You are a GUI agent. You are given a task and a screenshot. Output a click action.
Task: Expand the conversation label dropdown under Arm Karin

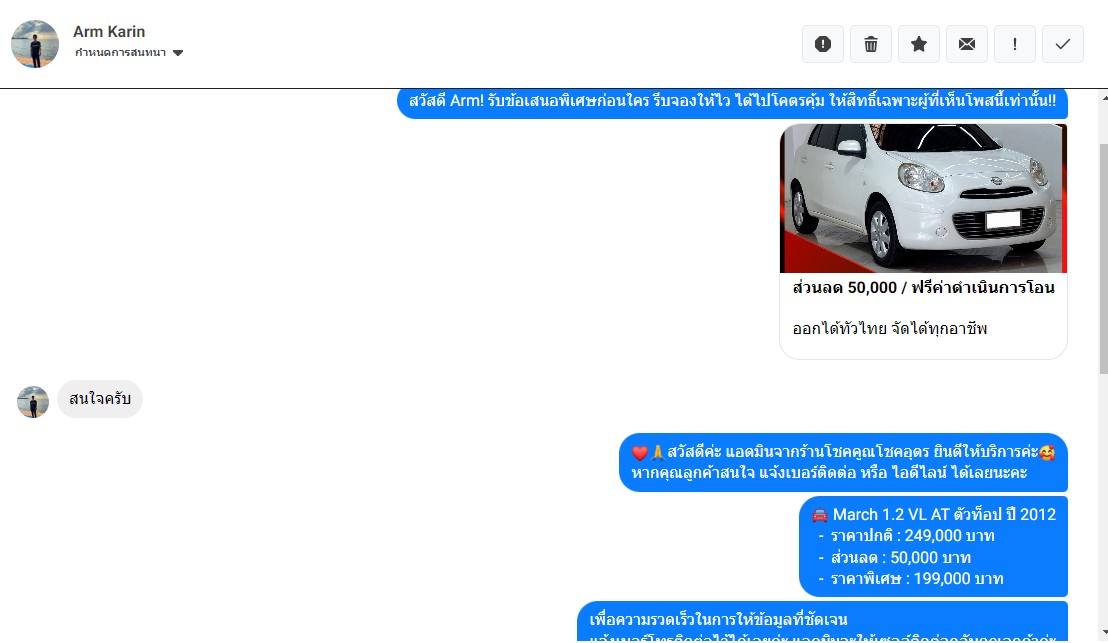(x=129, y=53)
